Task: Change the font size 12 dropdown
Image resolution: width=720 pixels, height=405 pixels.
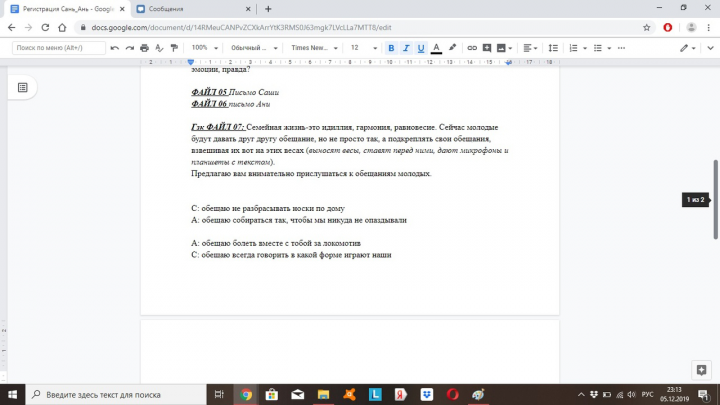Action: 364,48
